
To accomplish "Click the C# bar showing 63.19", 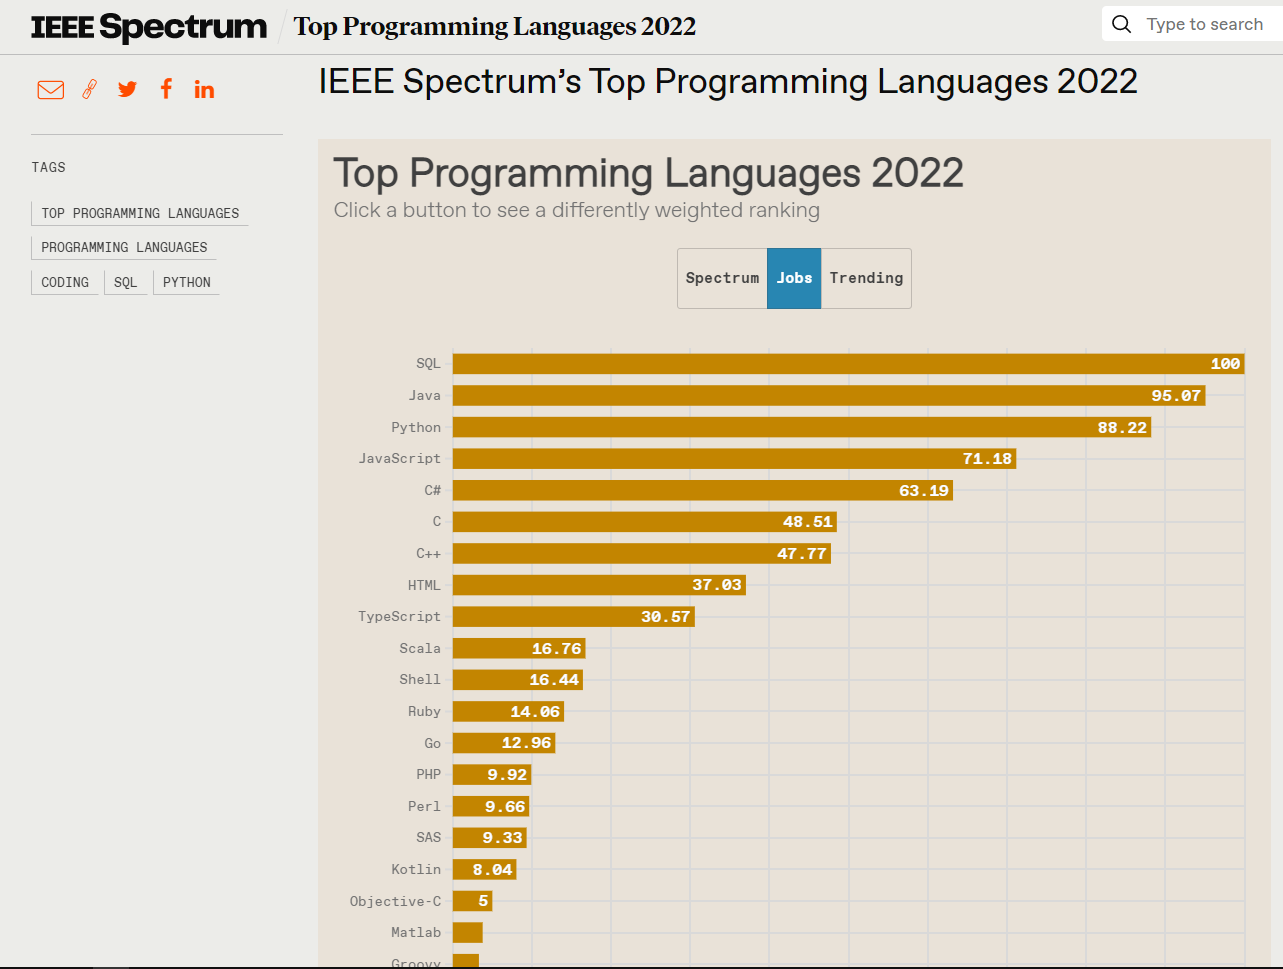I will [x=703, y=490].
